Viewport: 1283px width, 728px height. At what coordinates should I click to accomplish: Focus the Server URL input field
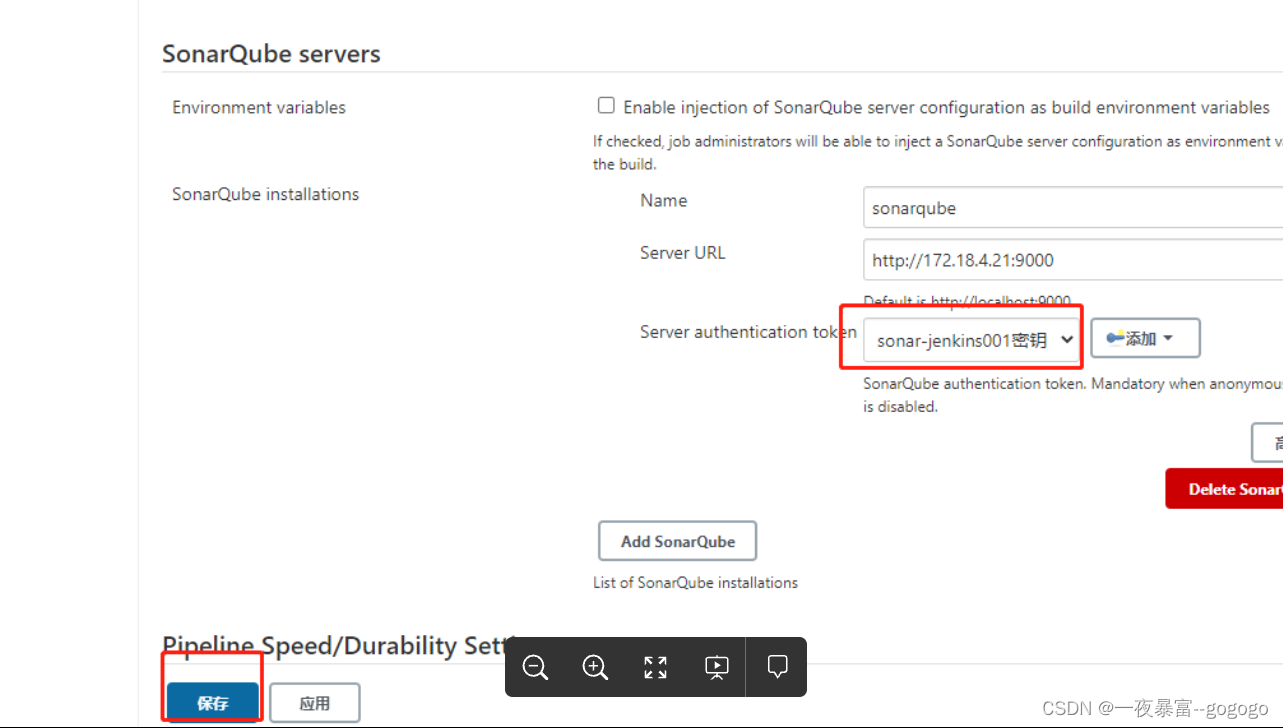pos(1073,260)
